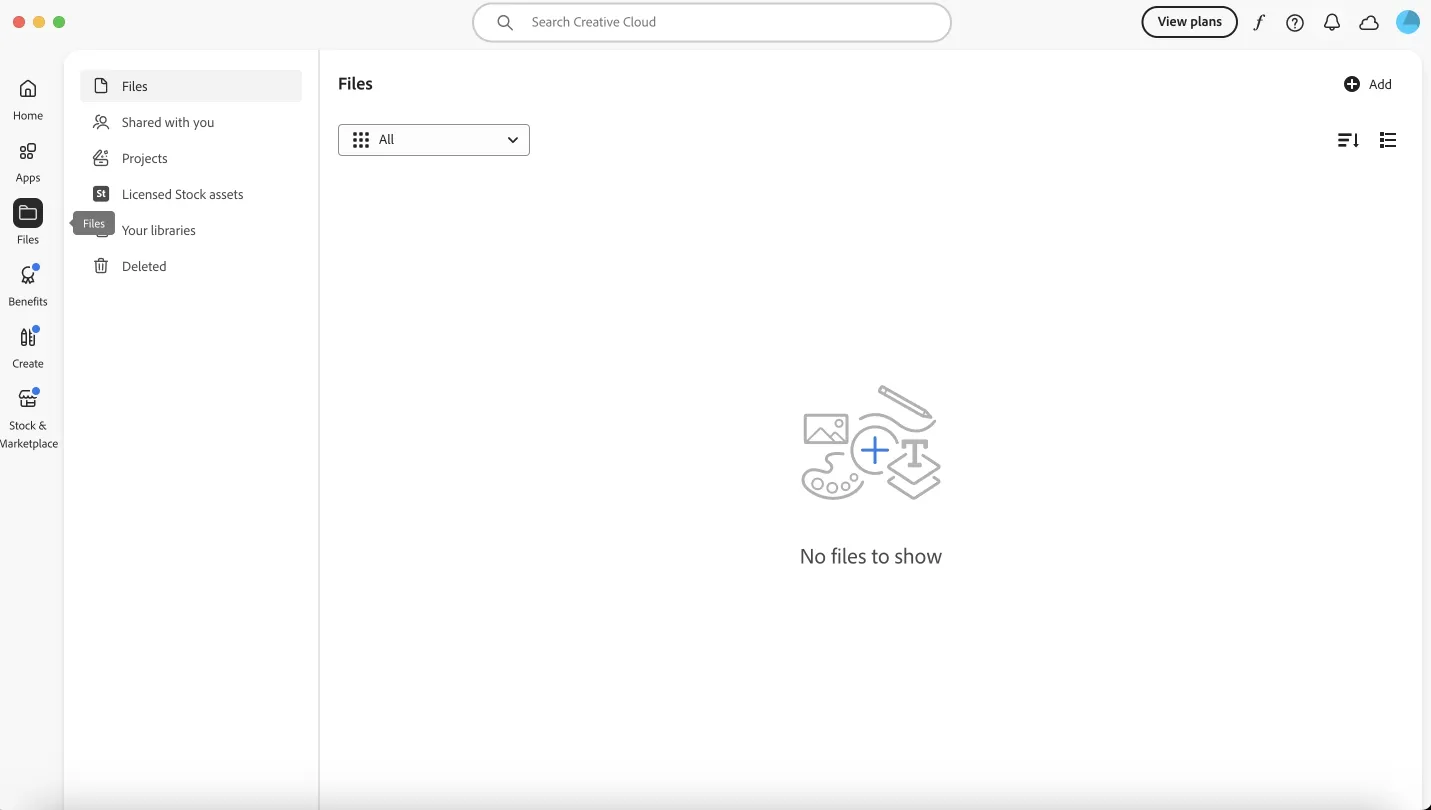Open the Home section in the sidebar
Screen dimensions: 1431x810
27,99
